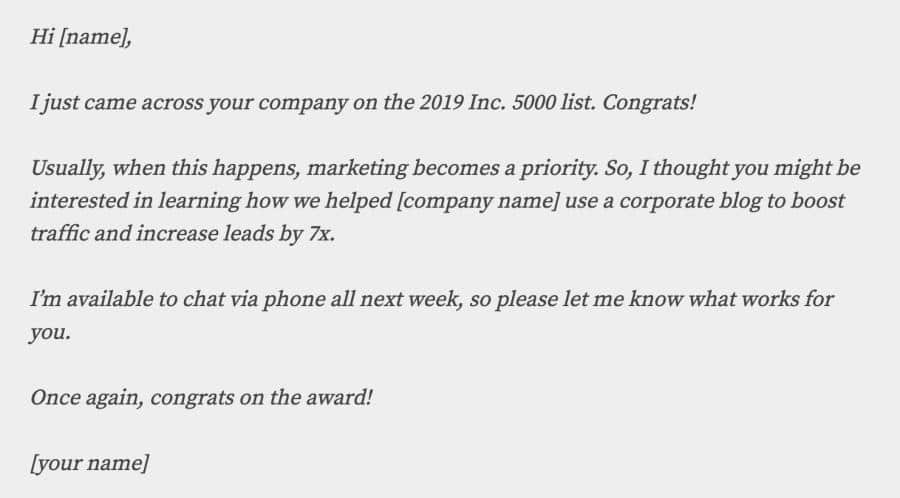Click the word 'marketing' in second paragraph
Image resolution: width=900 pixels, height=498 pixels.
[x=357, y=169]
